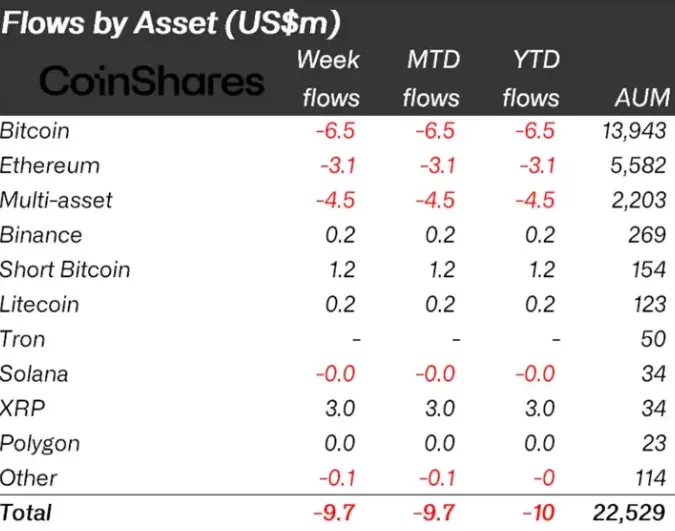Click the CoinShares logo

151,81
